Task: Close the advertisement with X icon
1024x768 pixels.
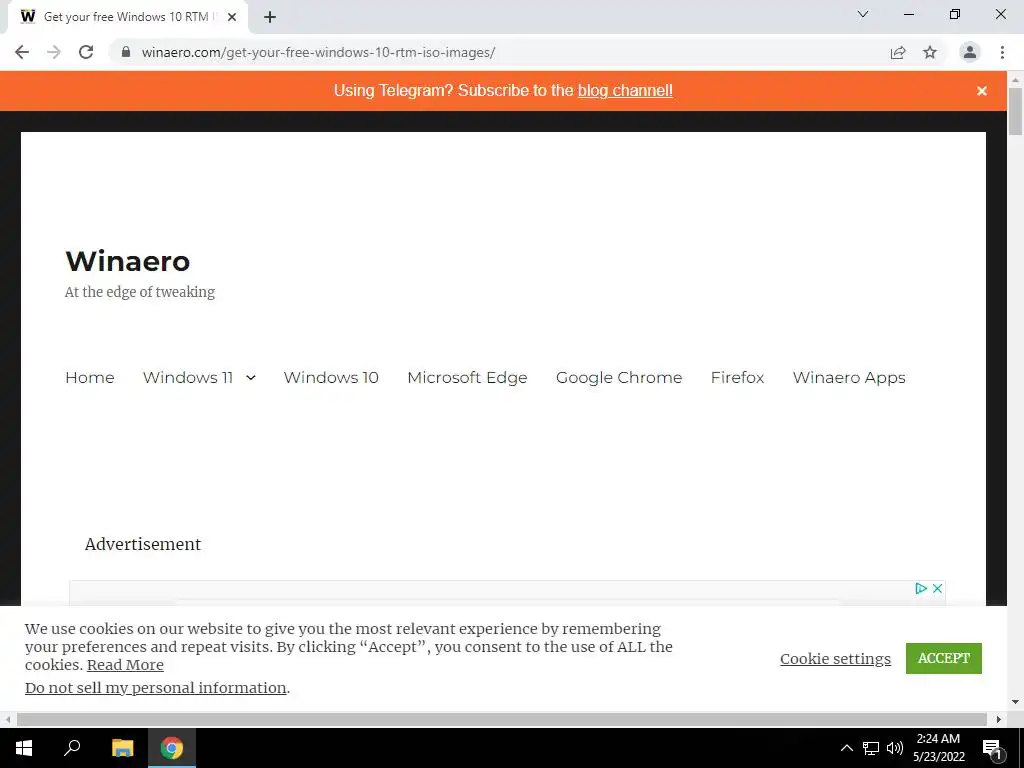Action: click(937, 588)
